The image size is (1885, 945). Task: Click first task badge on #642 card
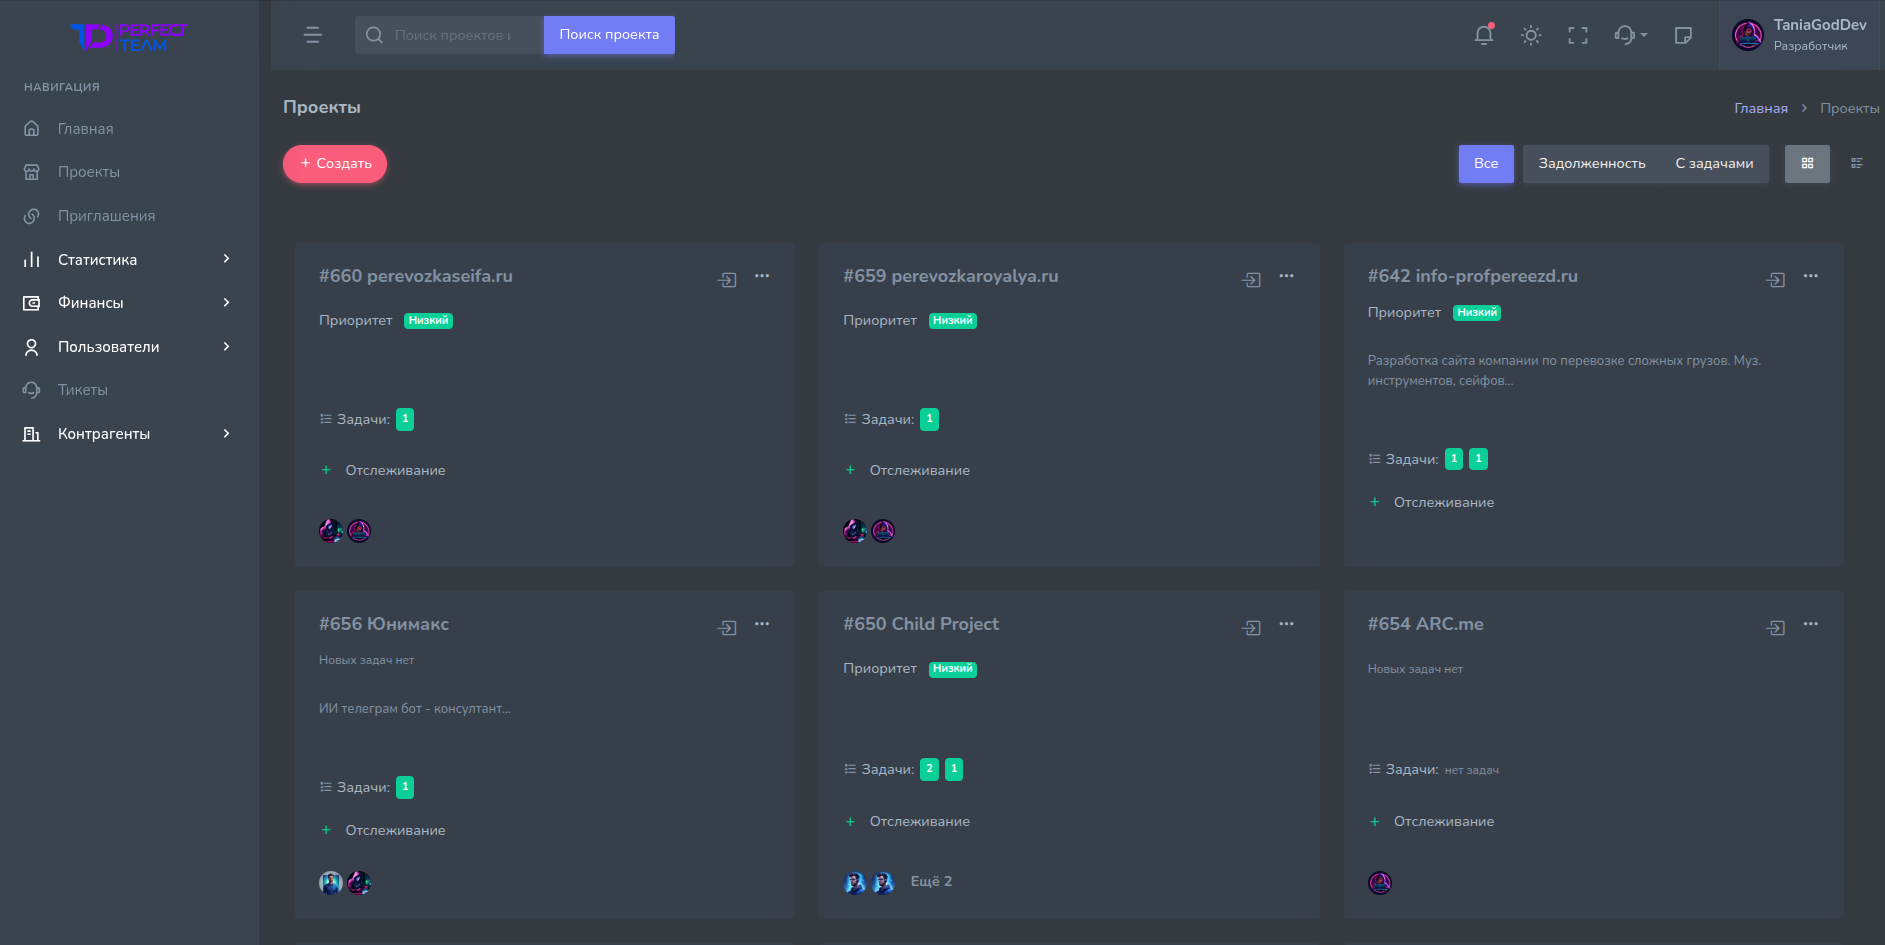pyautogui.click(x=1454, y=459)
